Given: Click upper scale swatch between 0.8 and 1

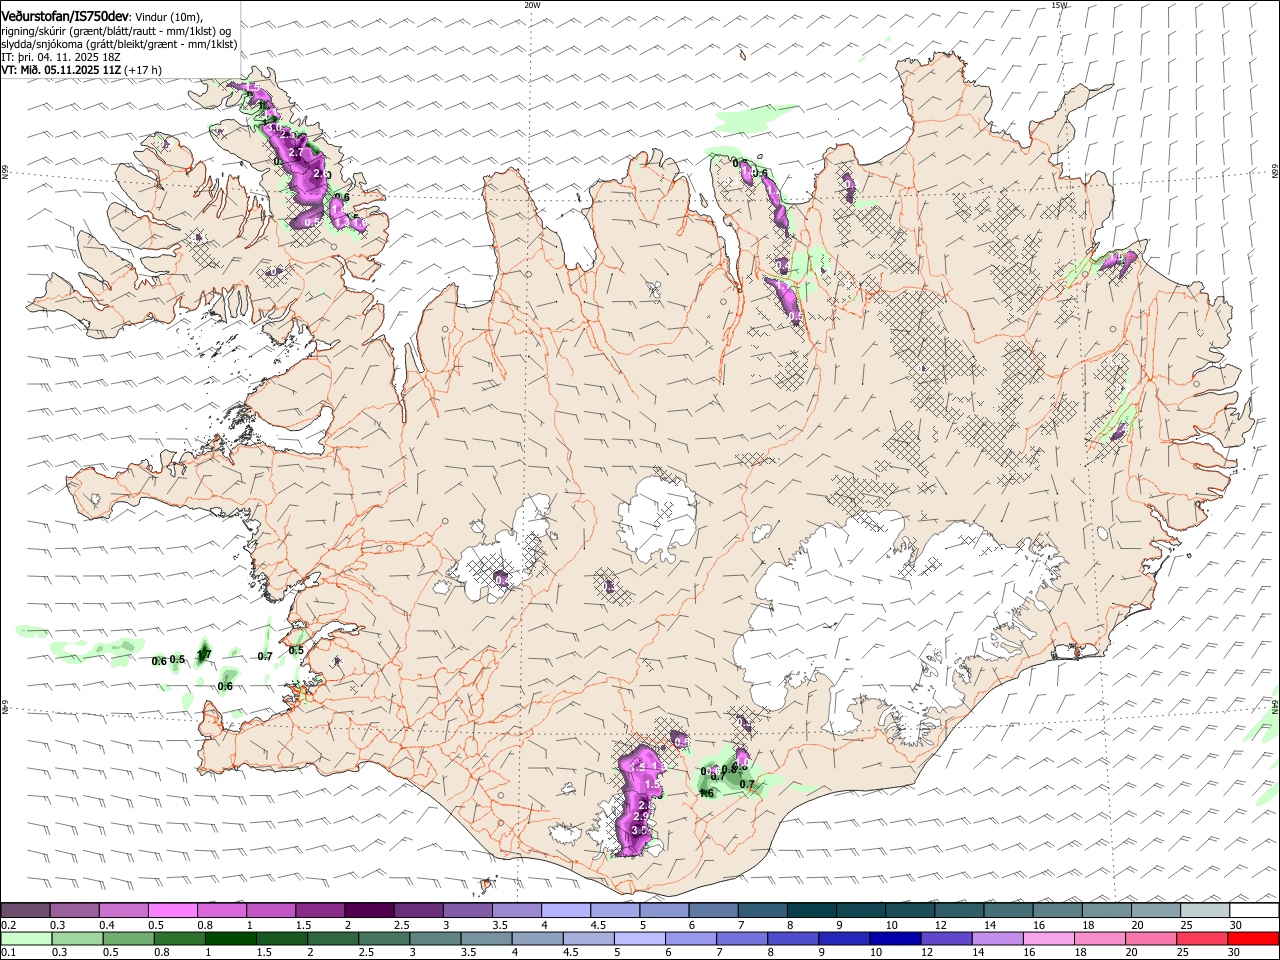Looking at the screenshot, I should coord(222,911).
